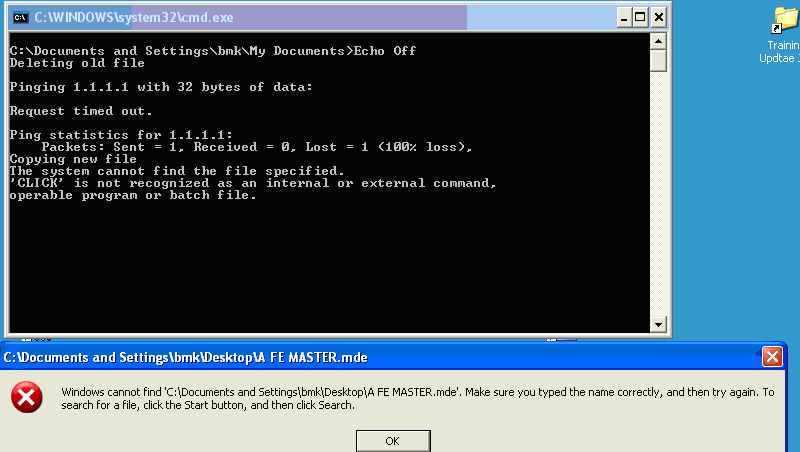Click the error dialog title bar path

coord(186,357)
